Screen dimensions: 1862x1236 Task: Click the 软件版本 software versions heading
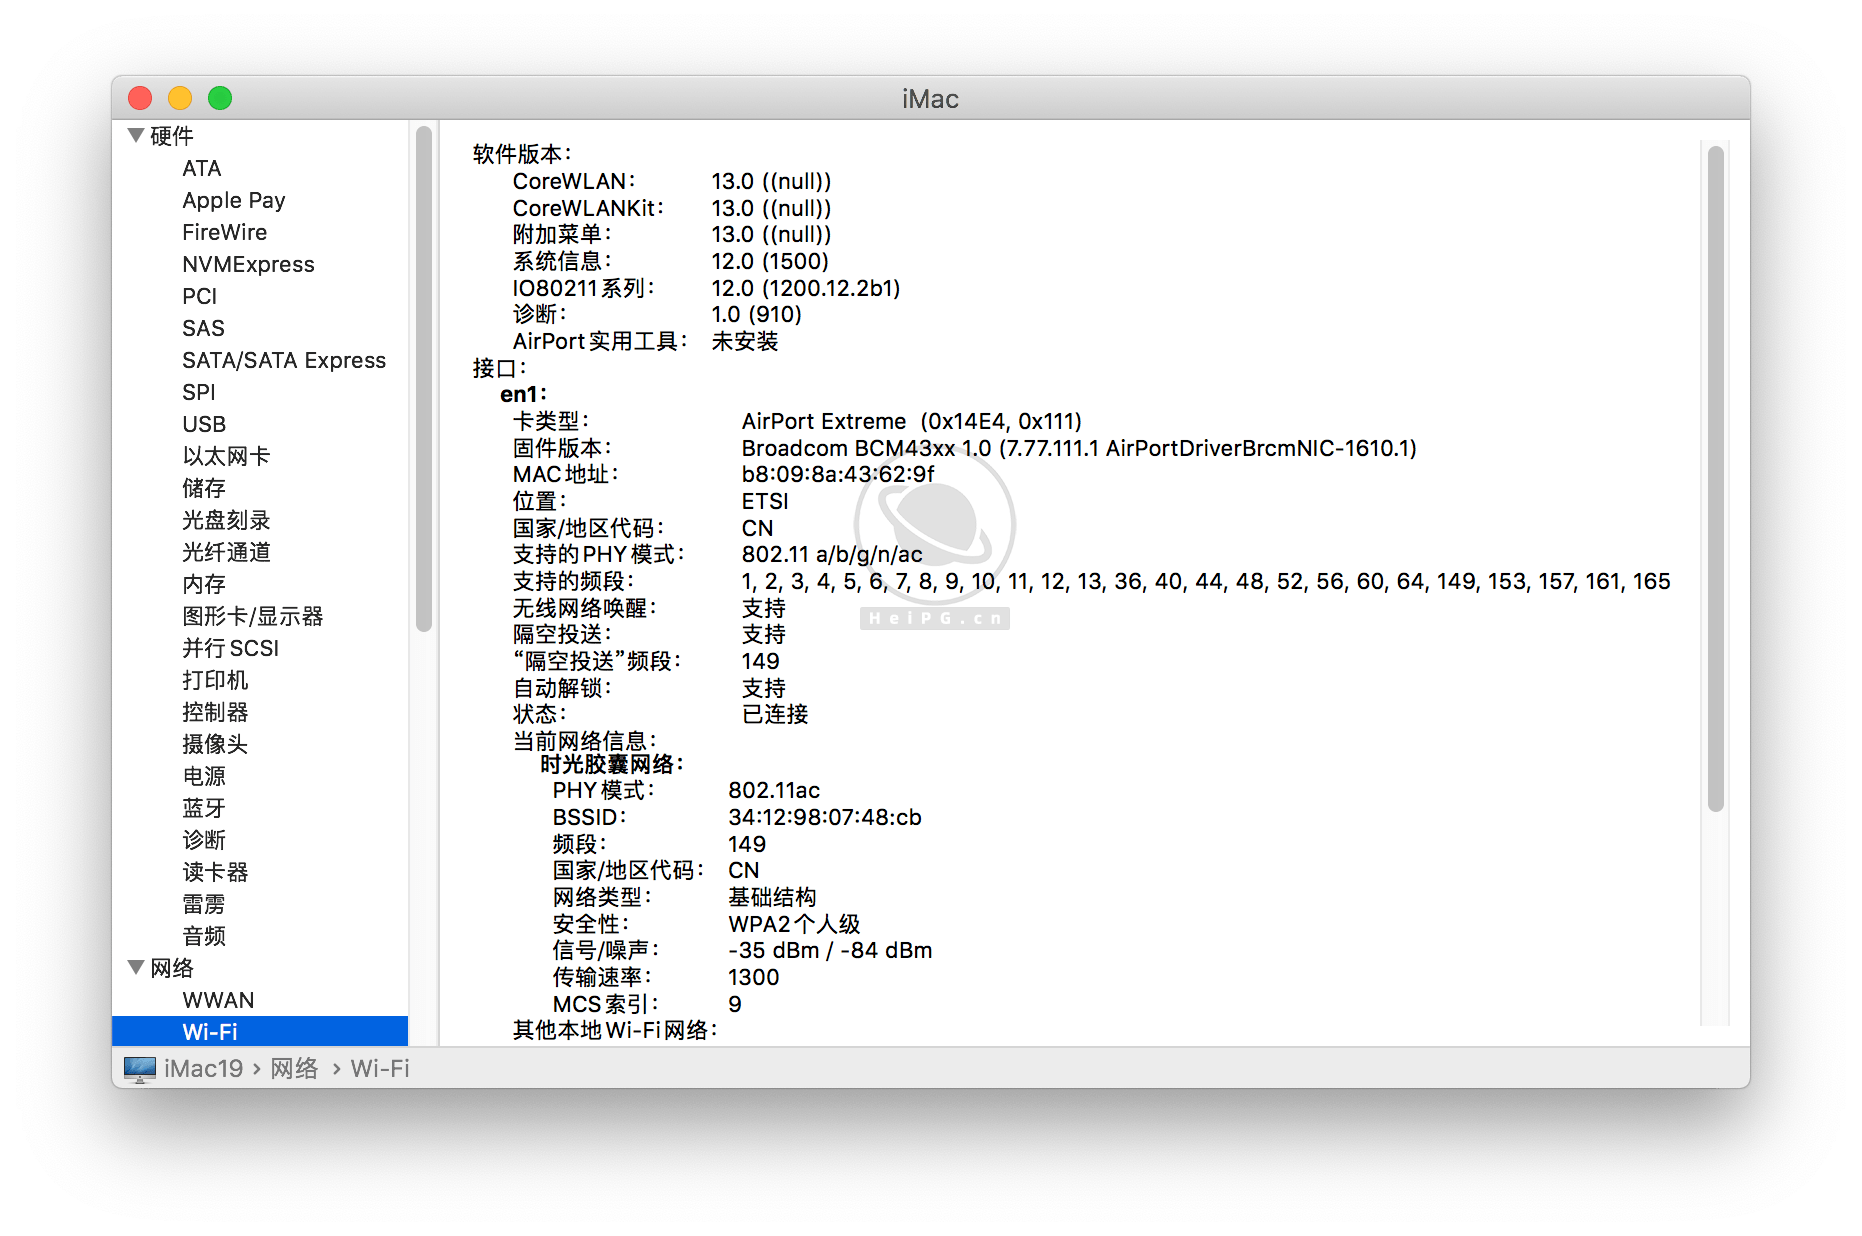pos(522,154)
